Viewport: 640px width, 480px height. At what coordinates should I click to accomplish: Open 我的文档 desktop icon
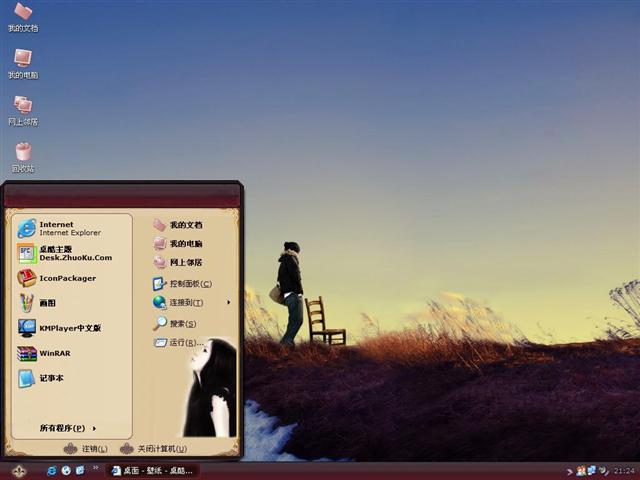click(x=23, y=18)
